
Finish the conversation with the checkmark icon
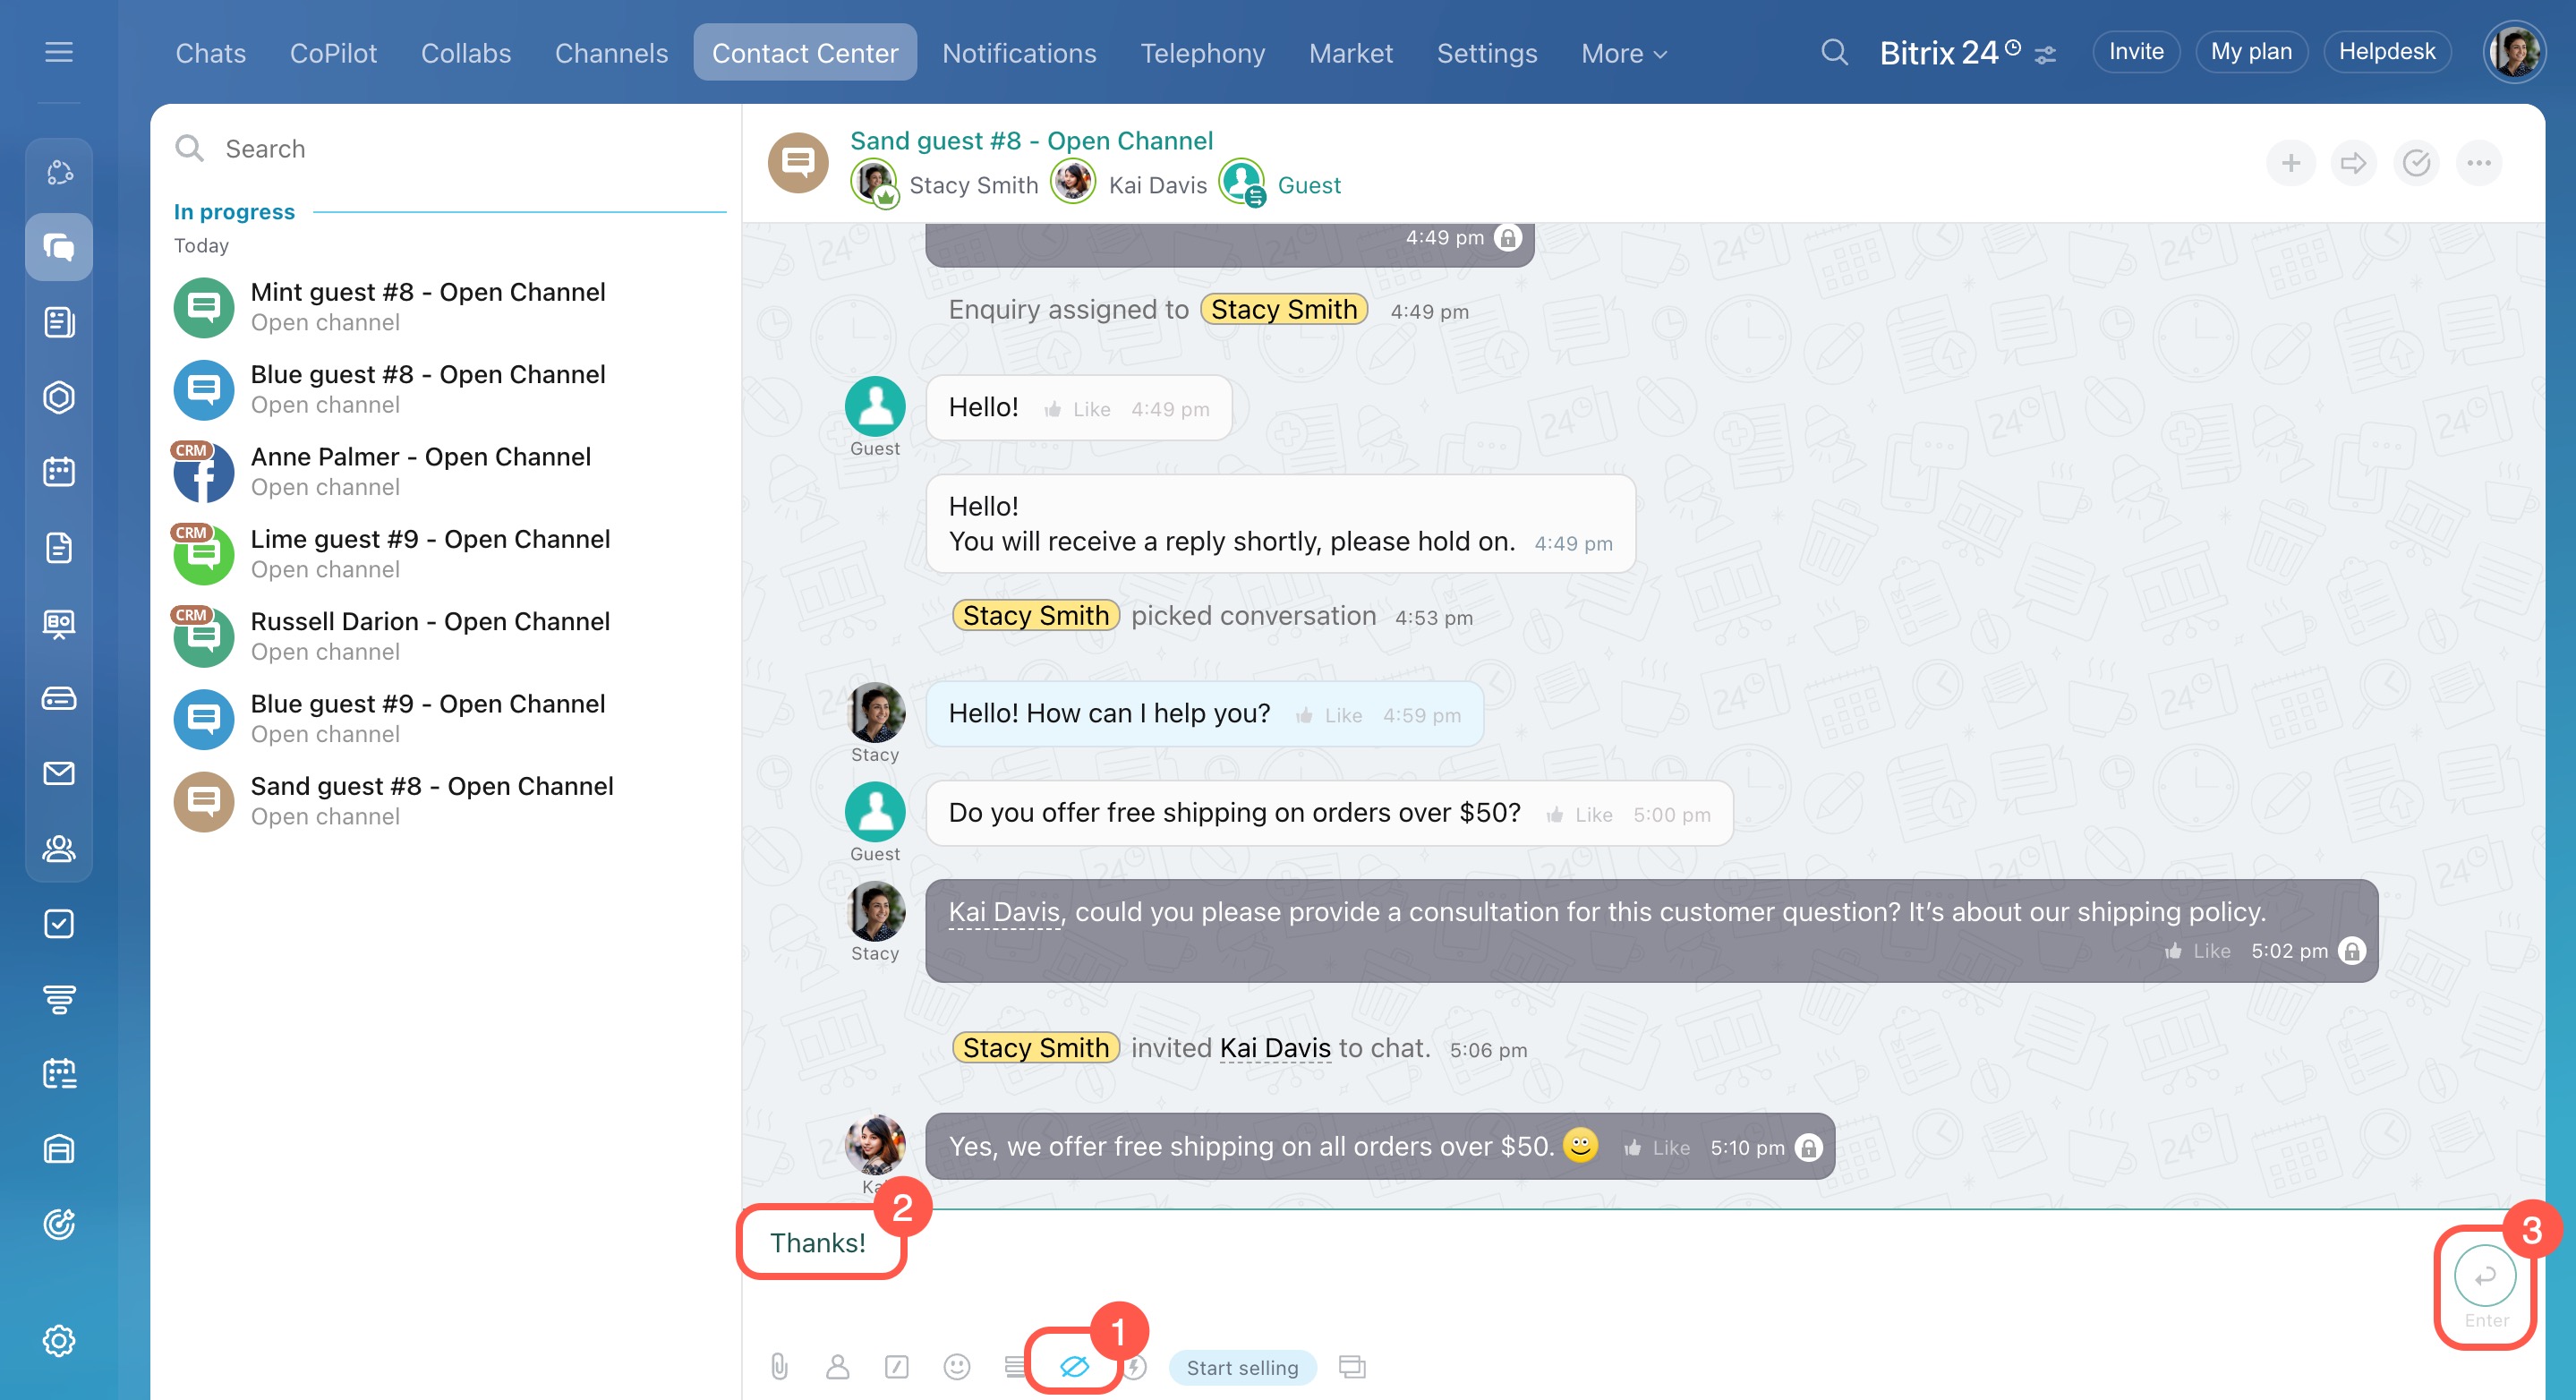[2417, 163]
